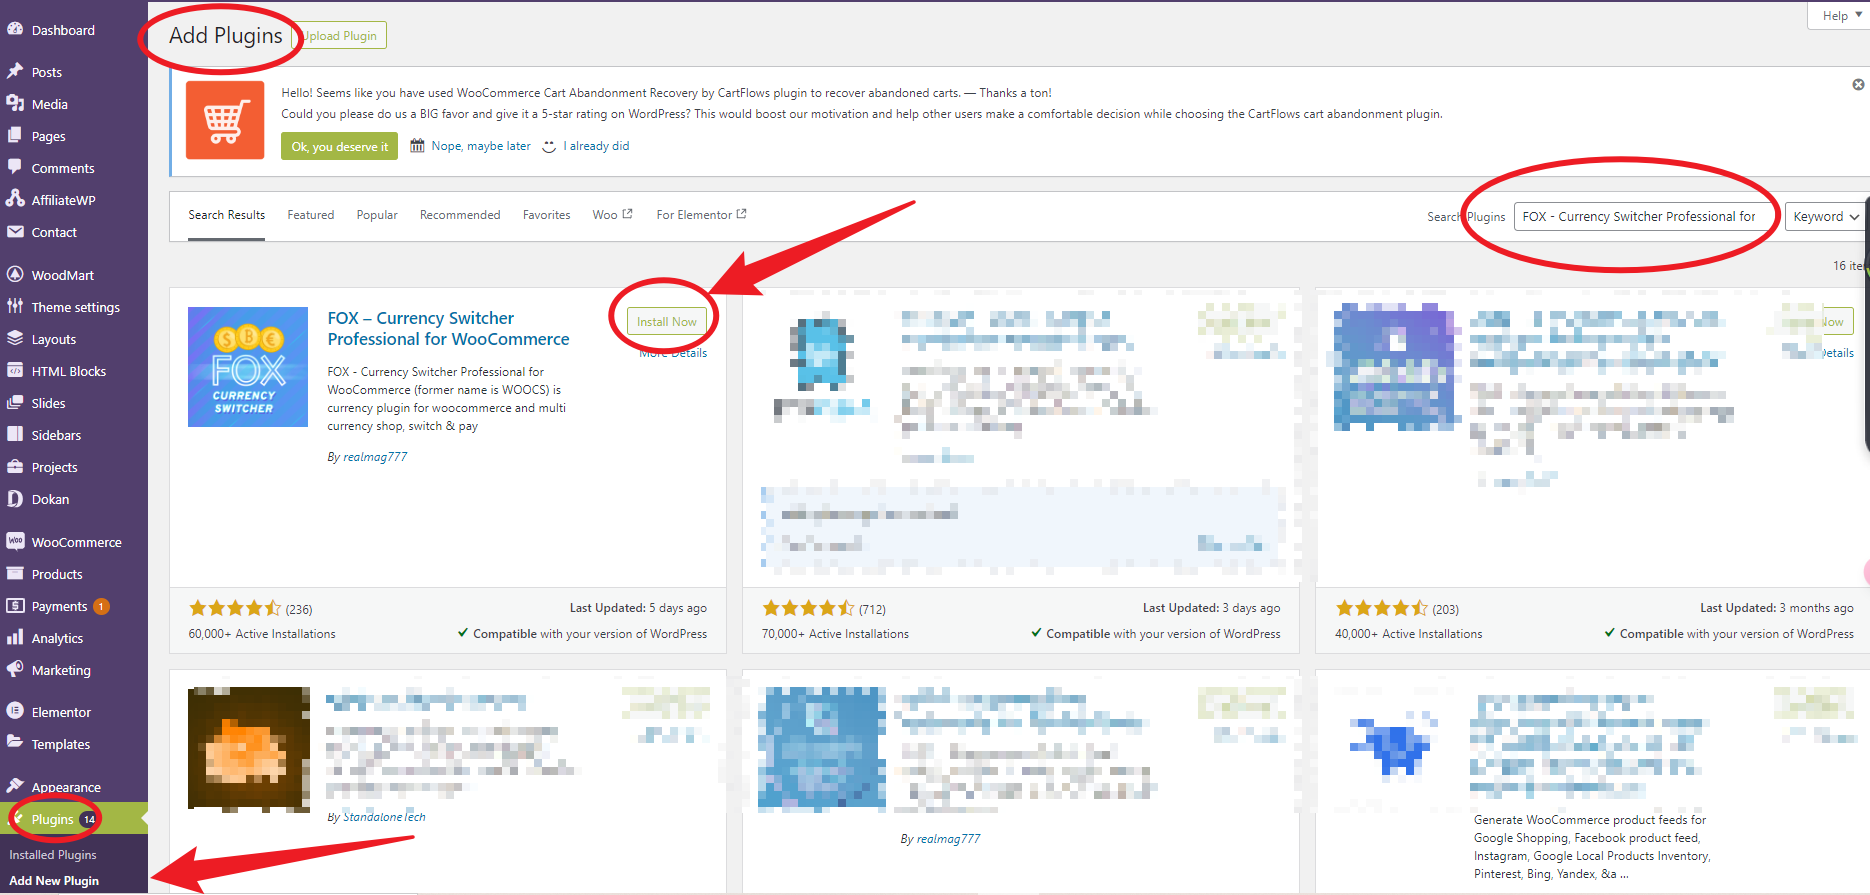Click the Templates folder icon

point(15,743)
